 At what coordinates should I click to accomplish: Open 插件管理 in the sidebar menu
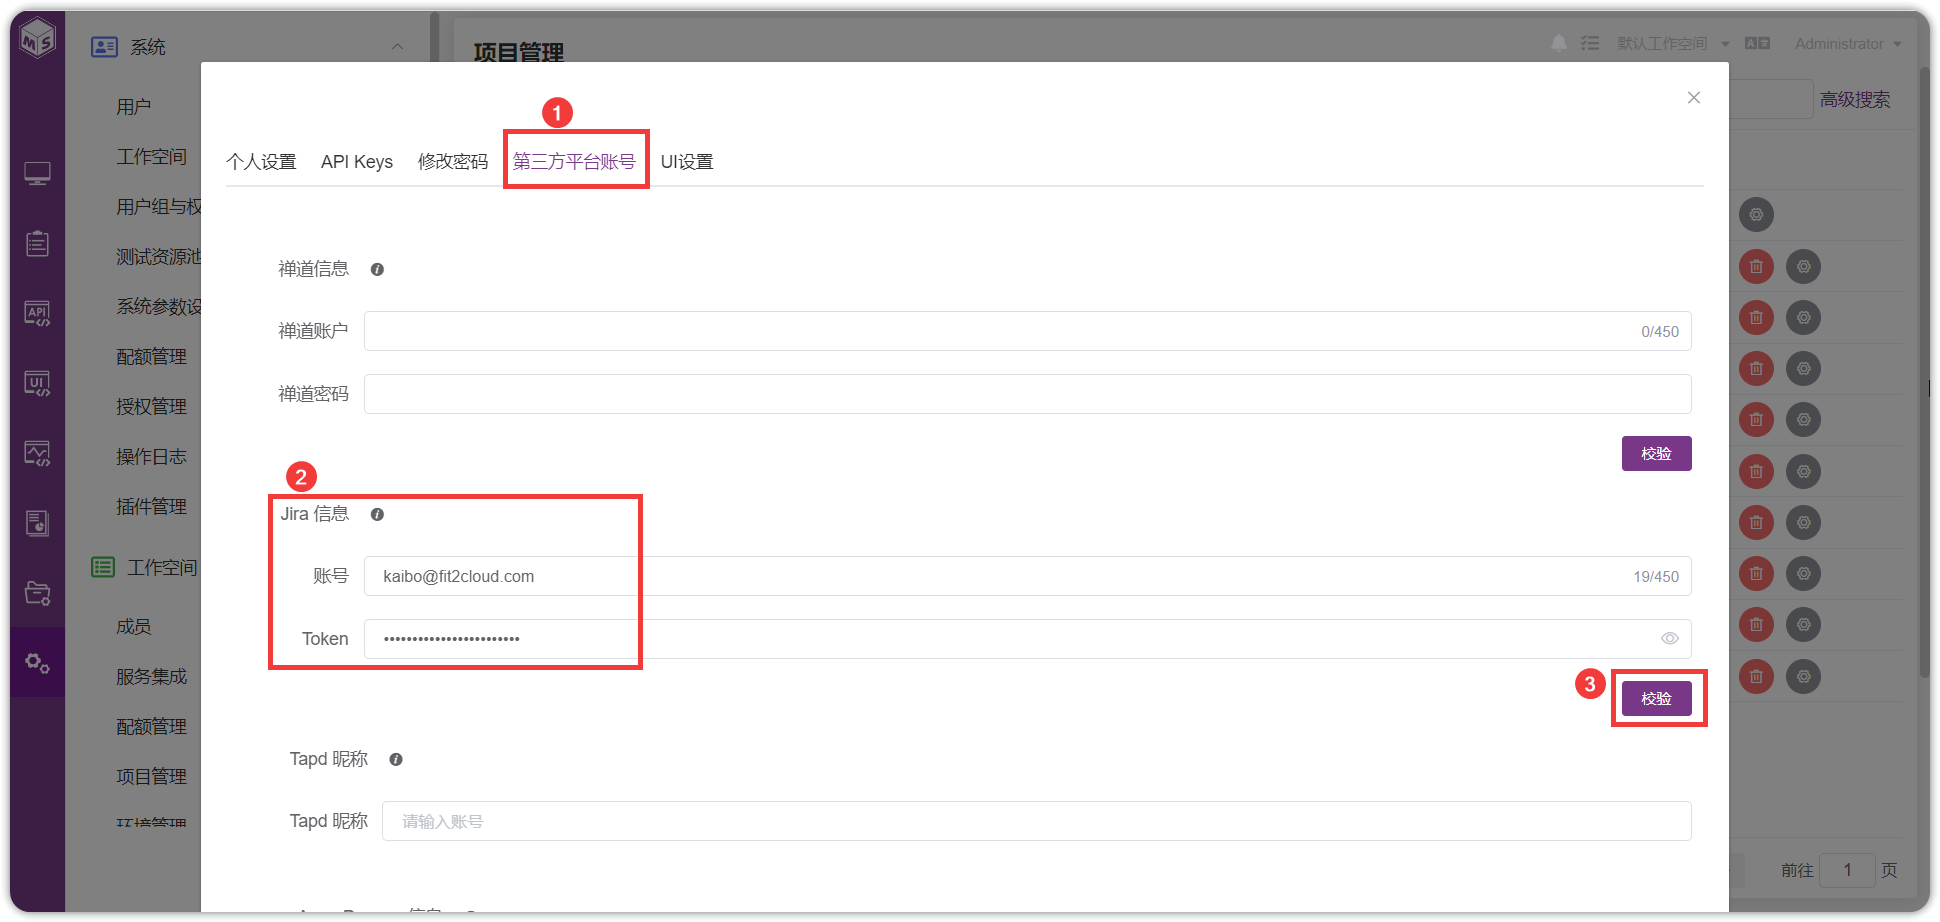[151, 507]
